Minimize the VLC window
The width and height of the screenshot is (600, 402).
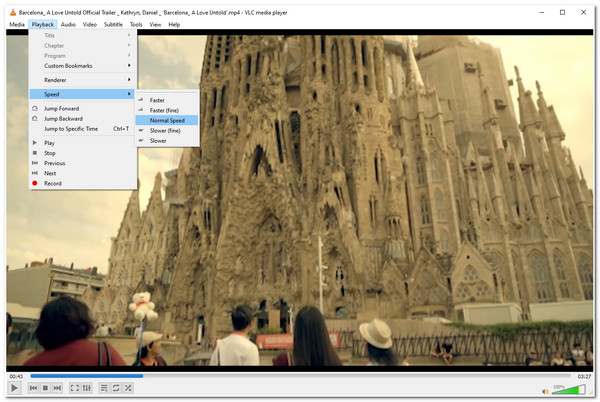click(541, 13)
